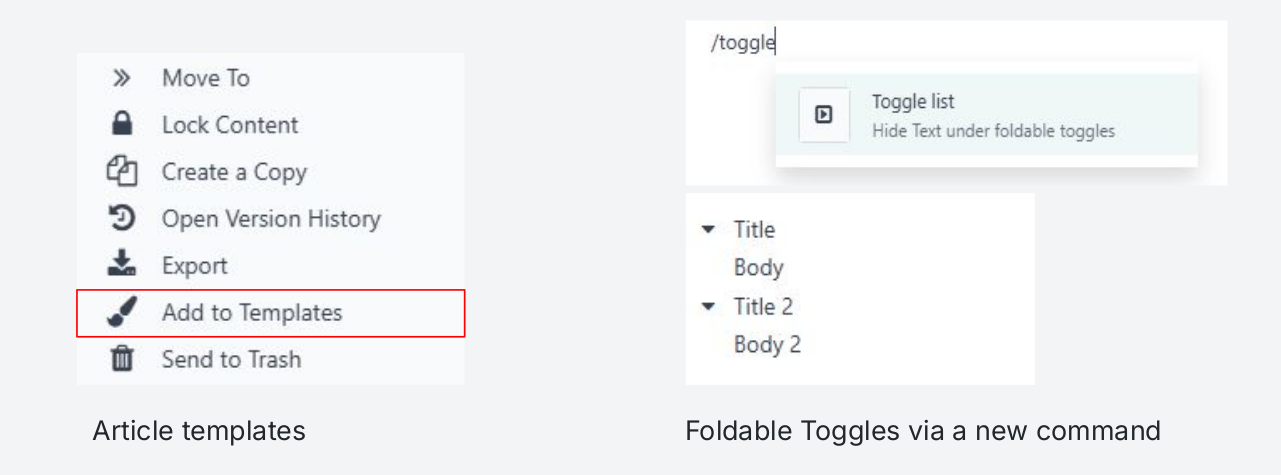Click the Export download icon

pos(121,265)
